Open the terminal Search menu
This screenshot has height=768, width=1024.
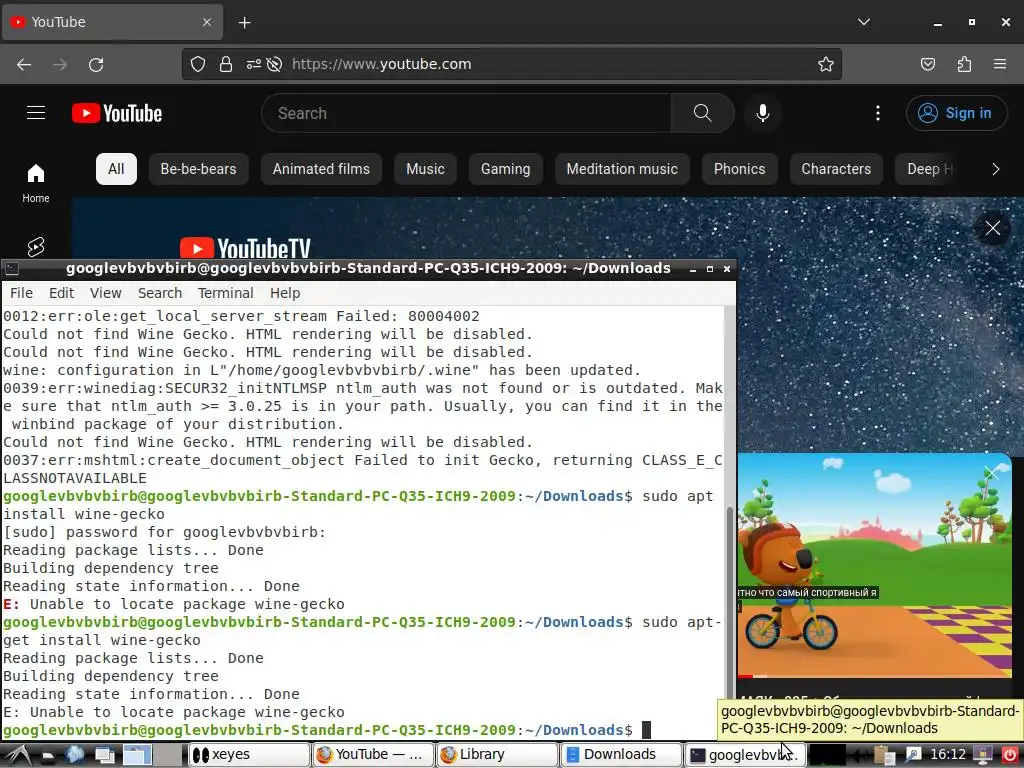tap(160, 293)
